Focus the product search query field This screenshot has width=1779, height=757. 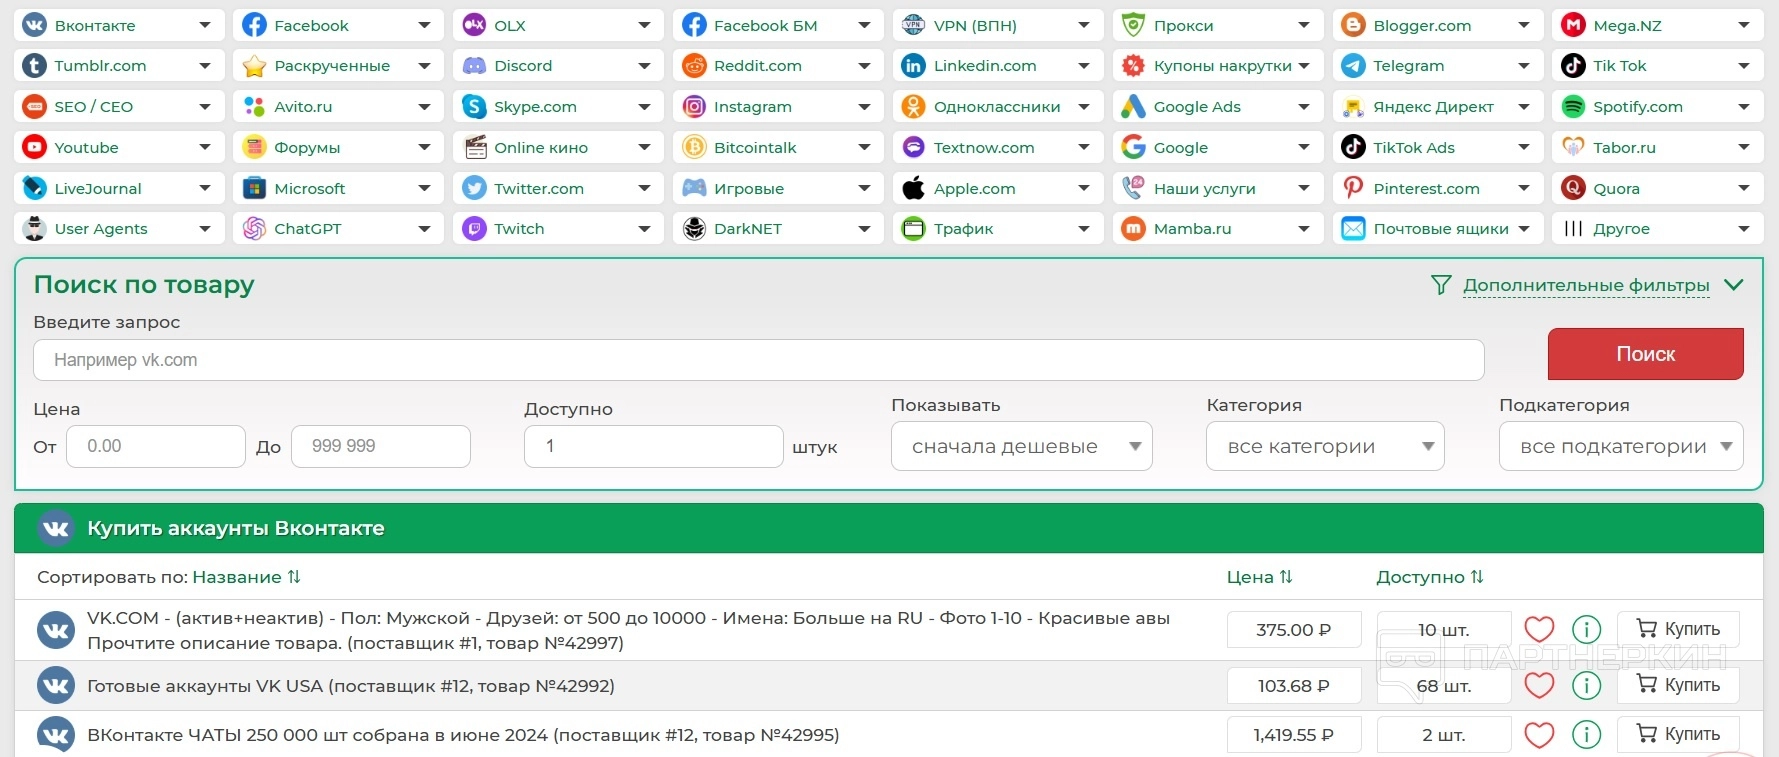[x=758, y=360]
